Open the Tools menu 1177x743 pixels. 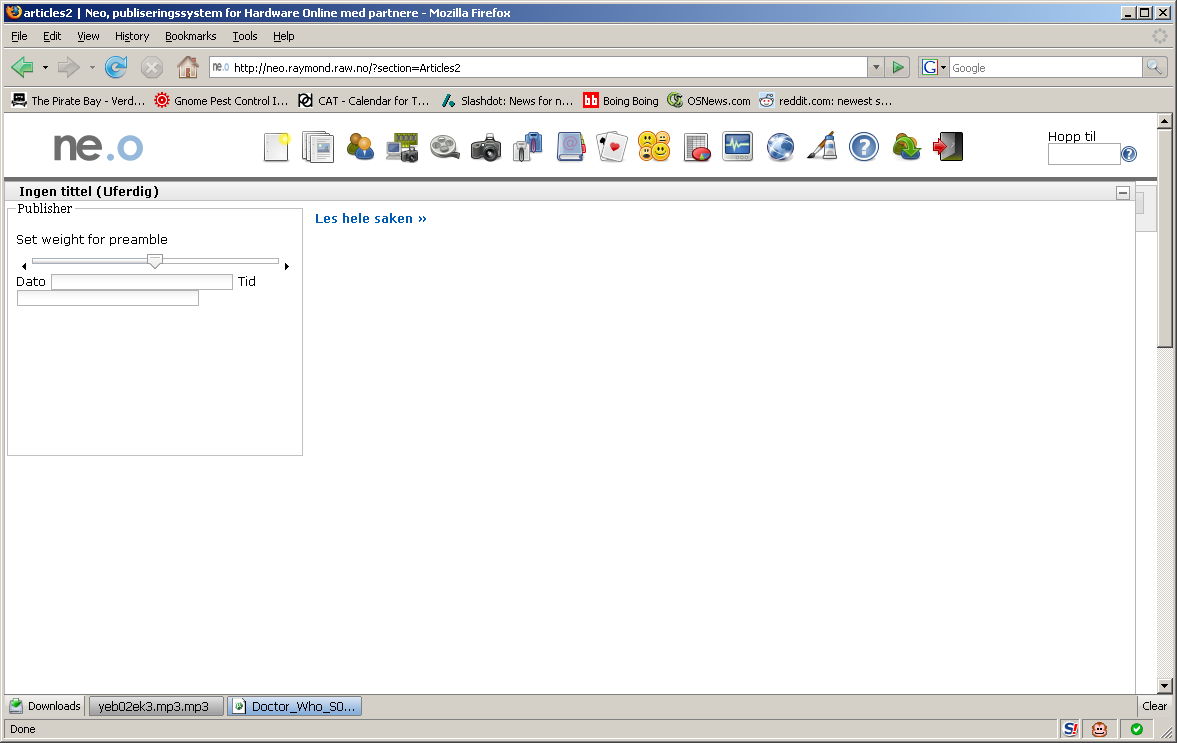click(x=245, y=36)
